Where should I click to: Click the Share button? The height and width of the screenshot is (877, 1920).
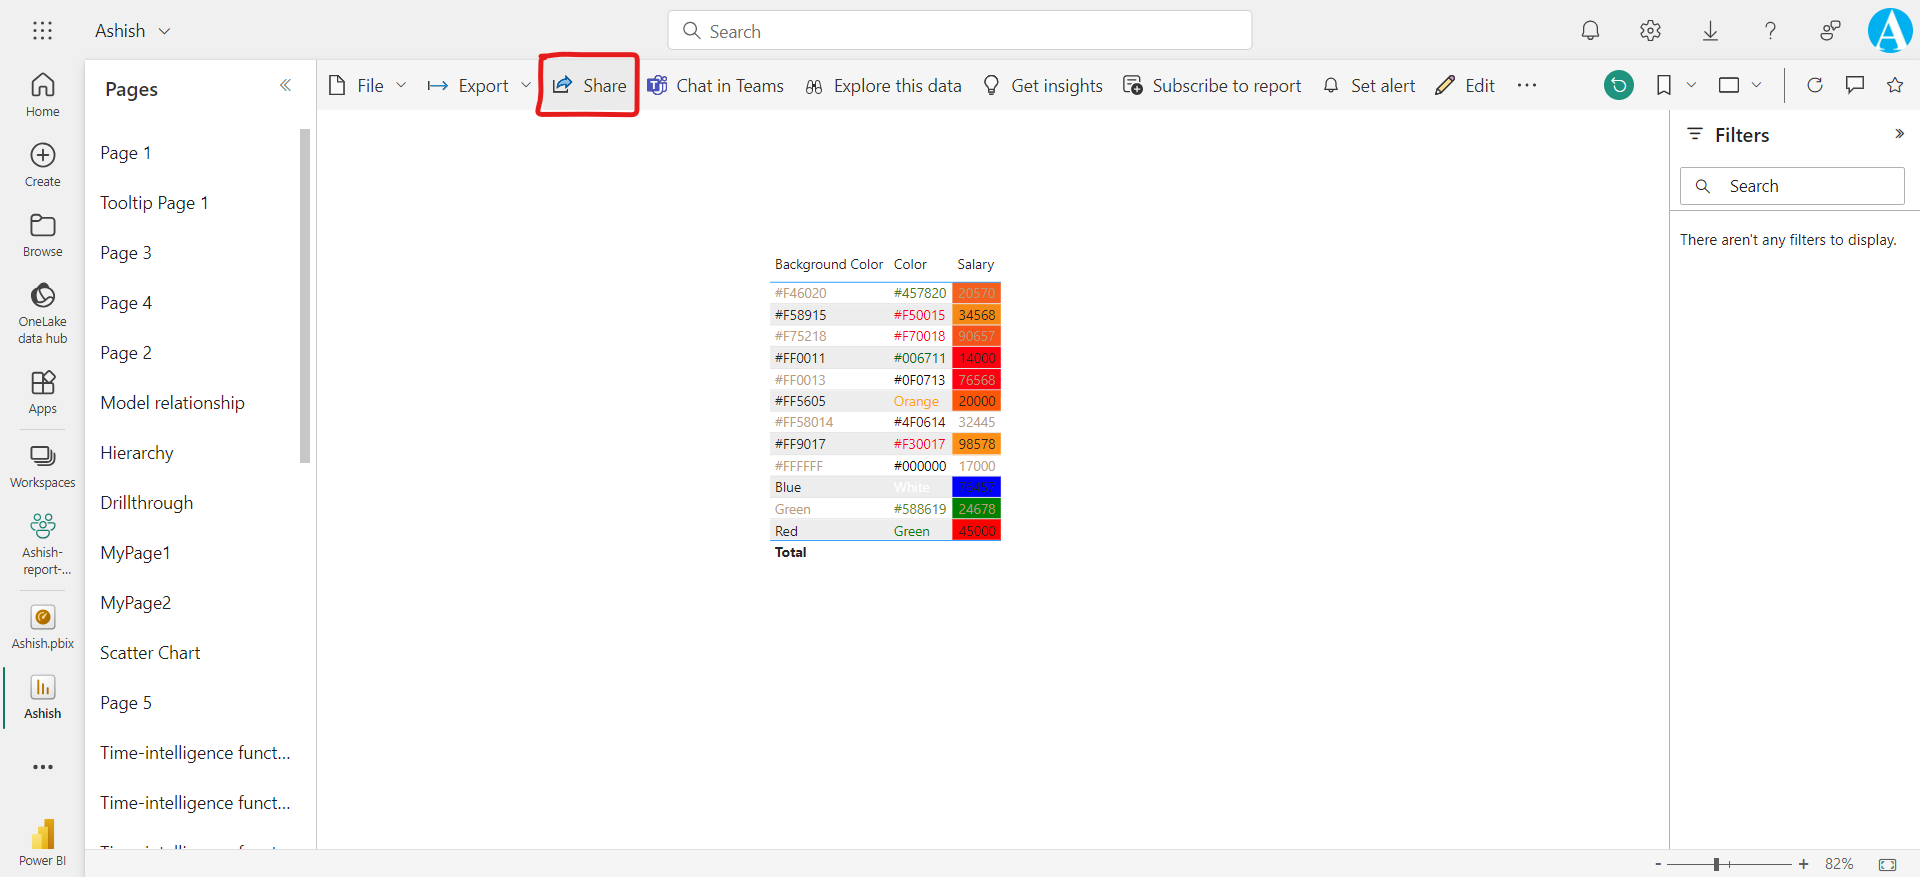pos(589,86)
